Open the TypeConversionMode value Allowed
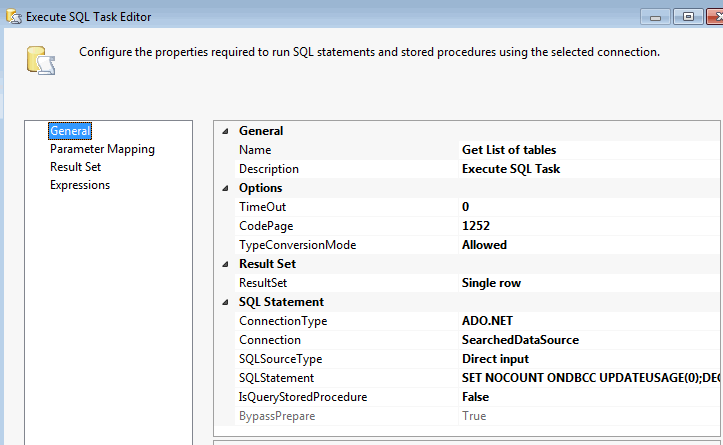Image resolution: width=723 pixels, height=445 pixels. [x=590, y=245]
